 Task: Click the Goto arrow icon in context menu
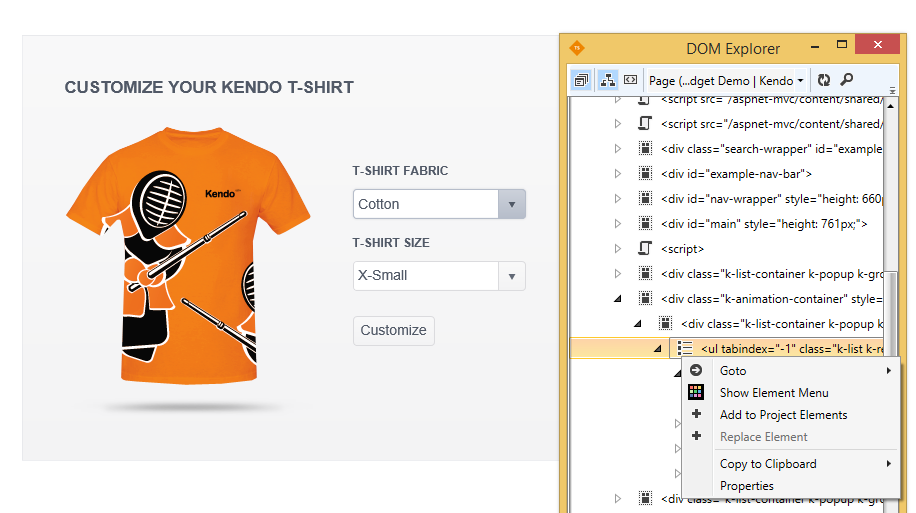pyautogui.click(x=696, y=370)
